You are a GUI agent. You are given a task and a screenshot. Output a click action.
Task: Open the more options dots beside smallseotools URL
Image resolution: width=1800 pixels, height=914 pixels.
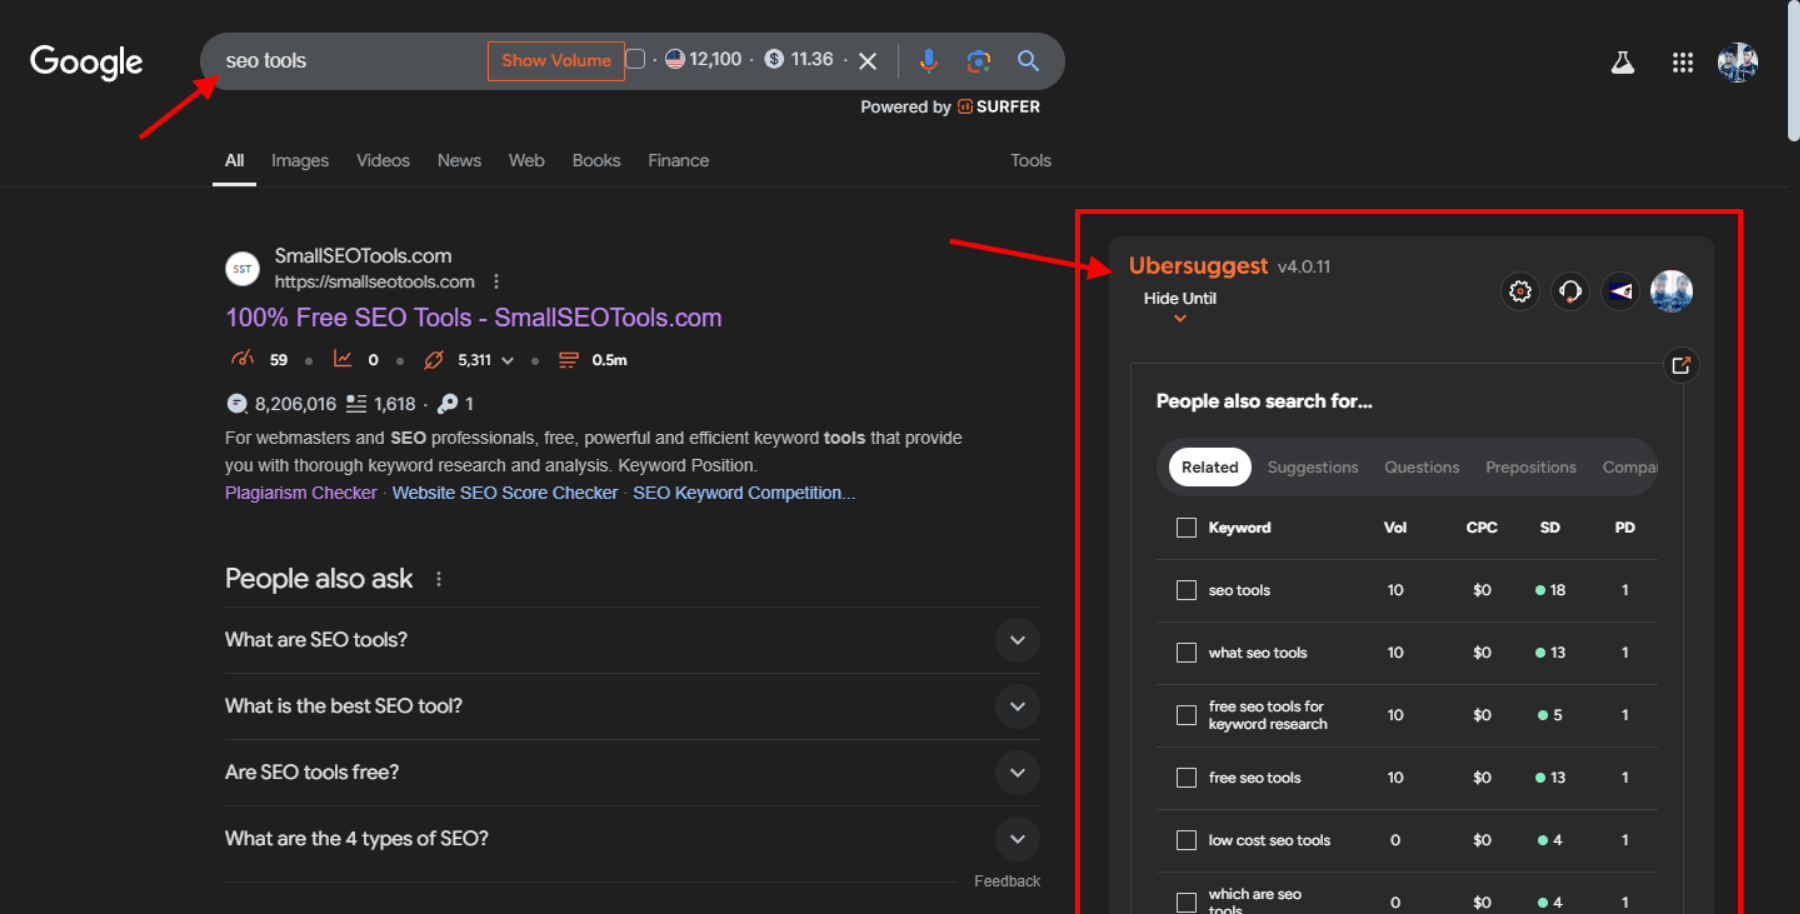point(496,282)
